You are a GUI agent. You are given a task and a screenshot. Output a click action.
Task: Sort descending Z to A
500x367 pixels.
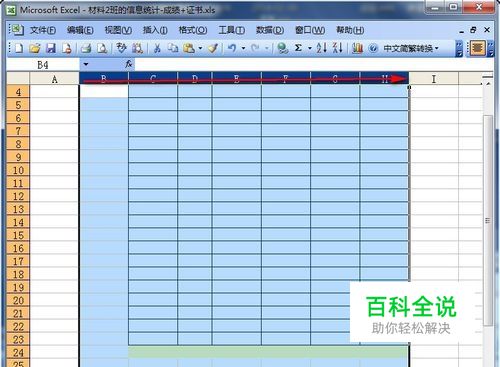337,48
